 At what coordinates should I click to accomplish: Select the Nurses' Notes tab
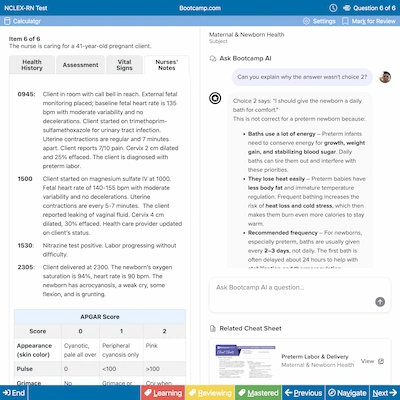pyautogui.click(x=167, y=65)
